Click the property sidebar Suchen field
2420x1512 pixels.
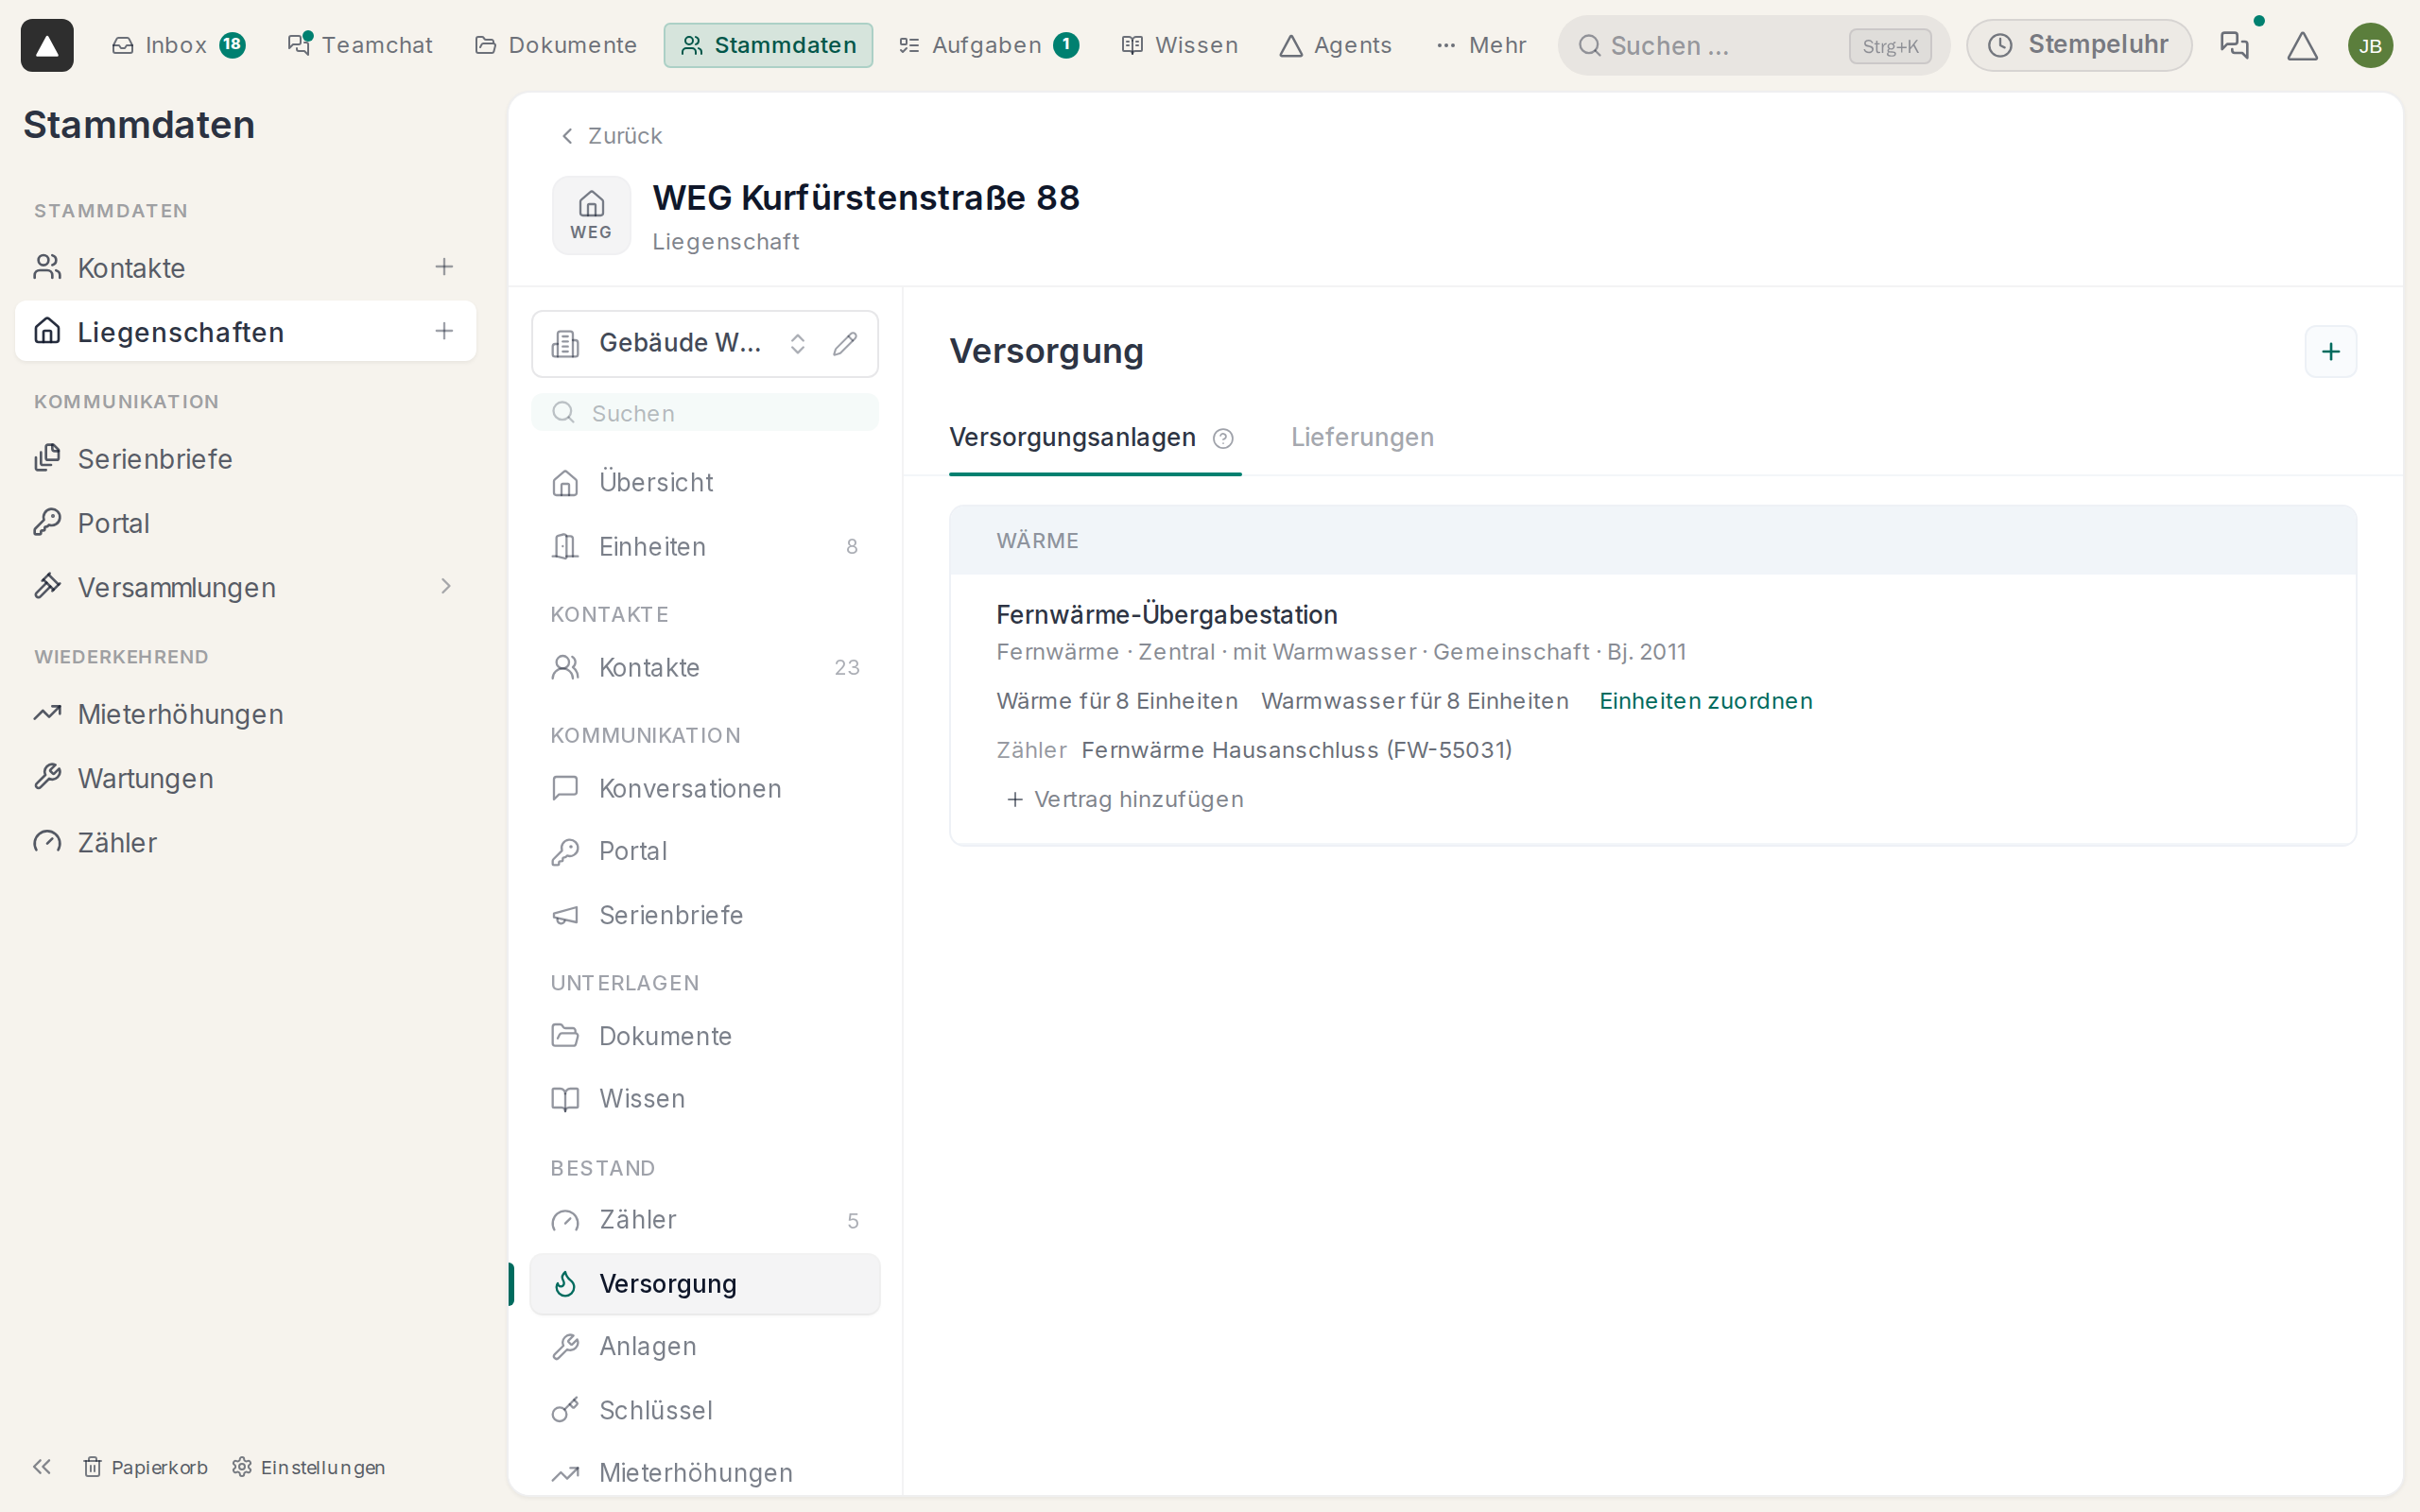705,413
